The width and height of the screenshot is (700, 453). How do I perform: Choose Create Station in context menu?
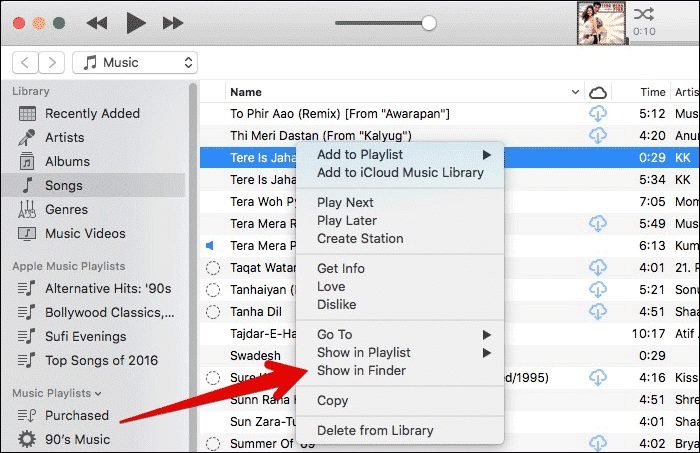pos(400,238)
